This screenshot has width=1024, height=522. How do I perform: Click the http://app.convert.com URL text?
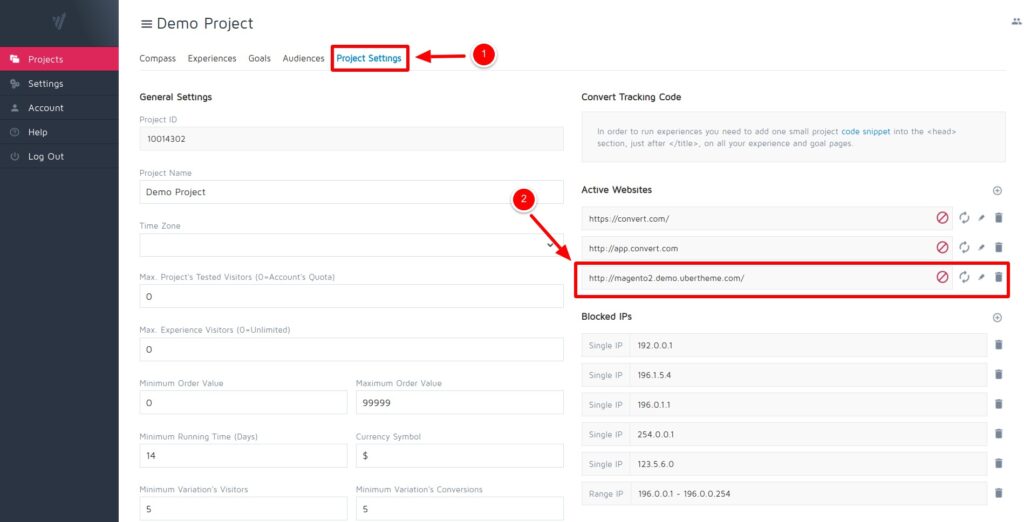[633, 248]
